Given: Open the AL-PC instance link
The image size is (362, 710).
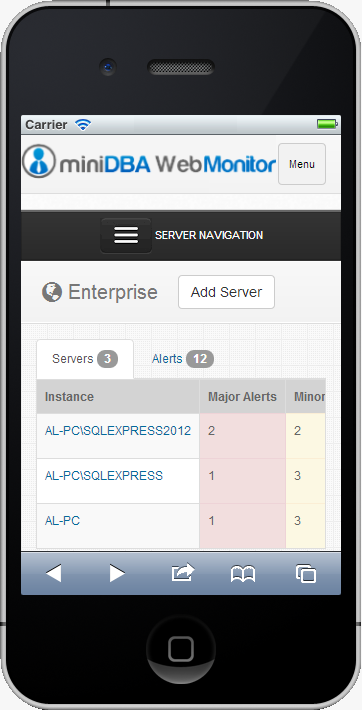Looking at the screenshot, I should (x=62, y=521).
